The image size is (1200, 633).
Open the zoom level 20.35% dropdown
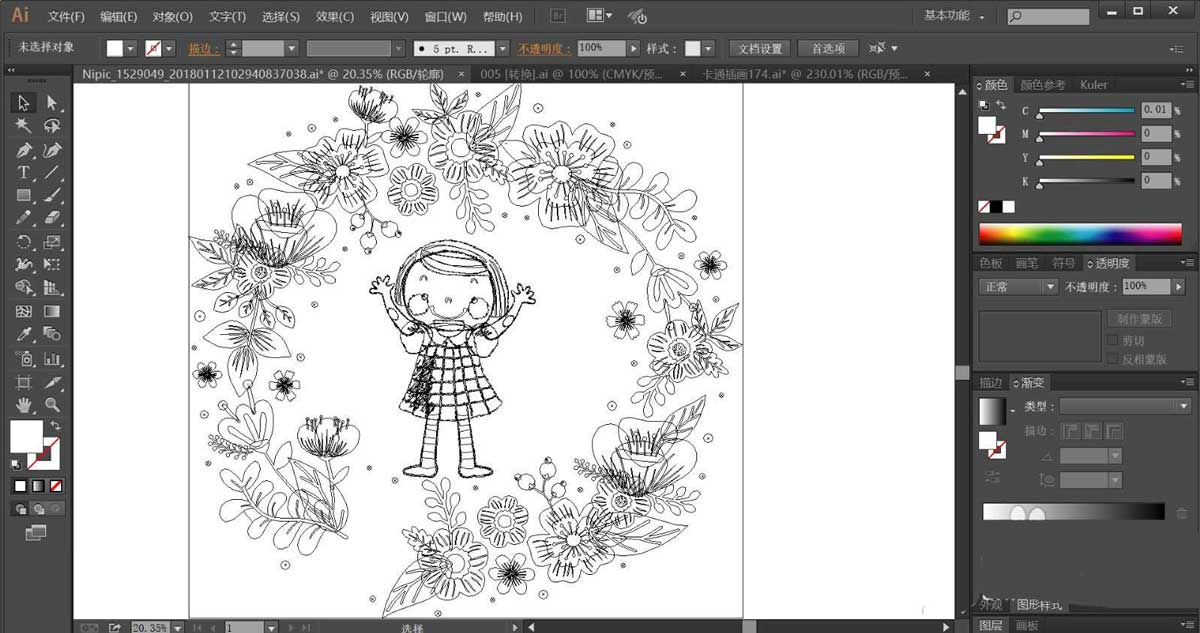point(177,627)
